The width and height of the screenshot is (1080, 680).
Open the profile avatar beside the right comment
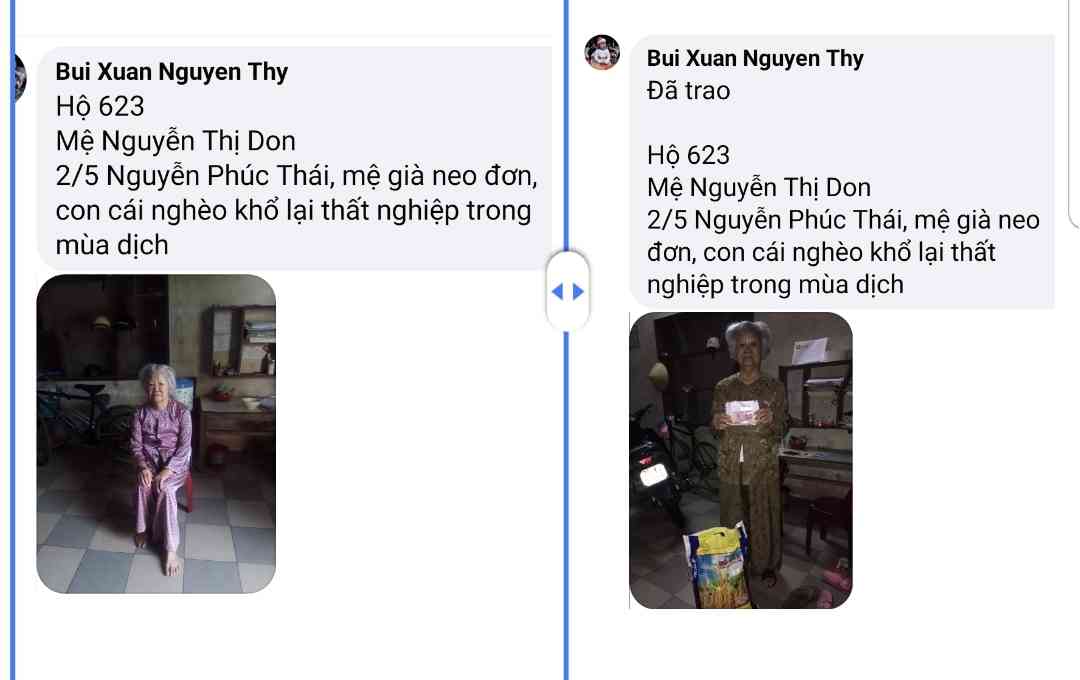point(602,52)
